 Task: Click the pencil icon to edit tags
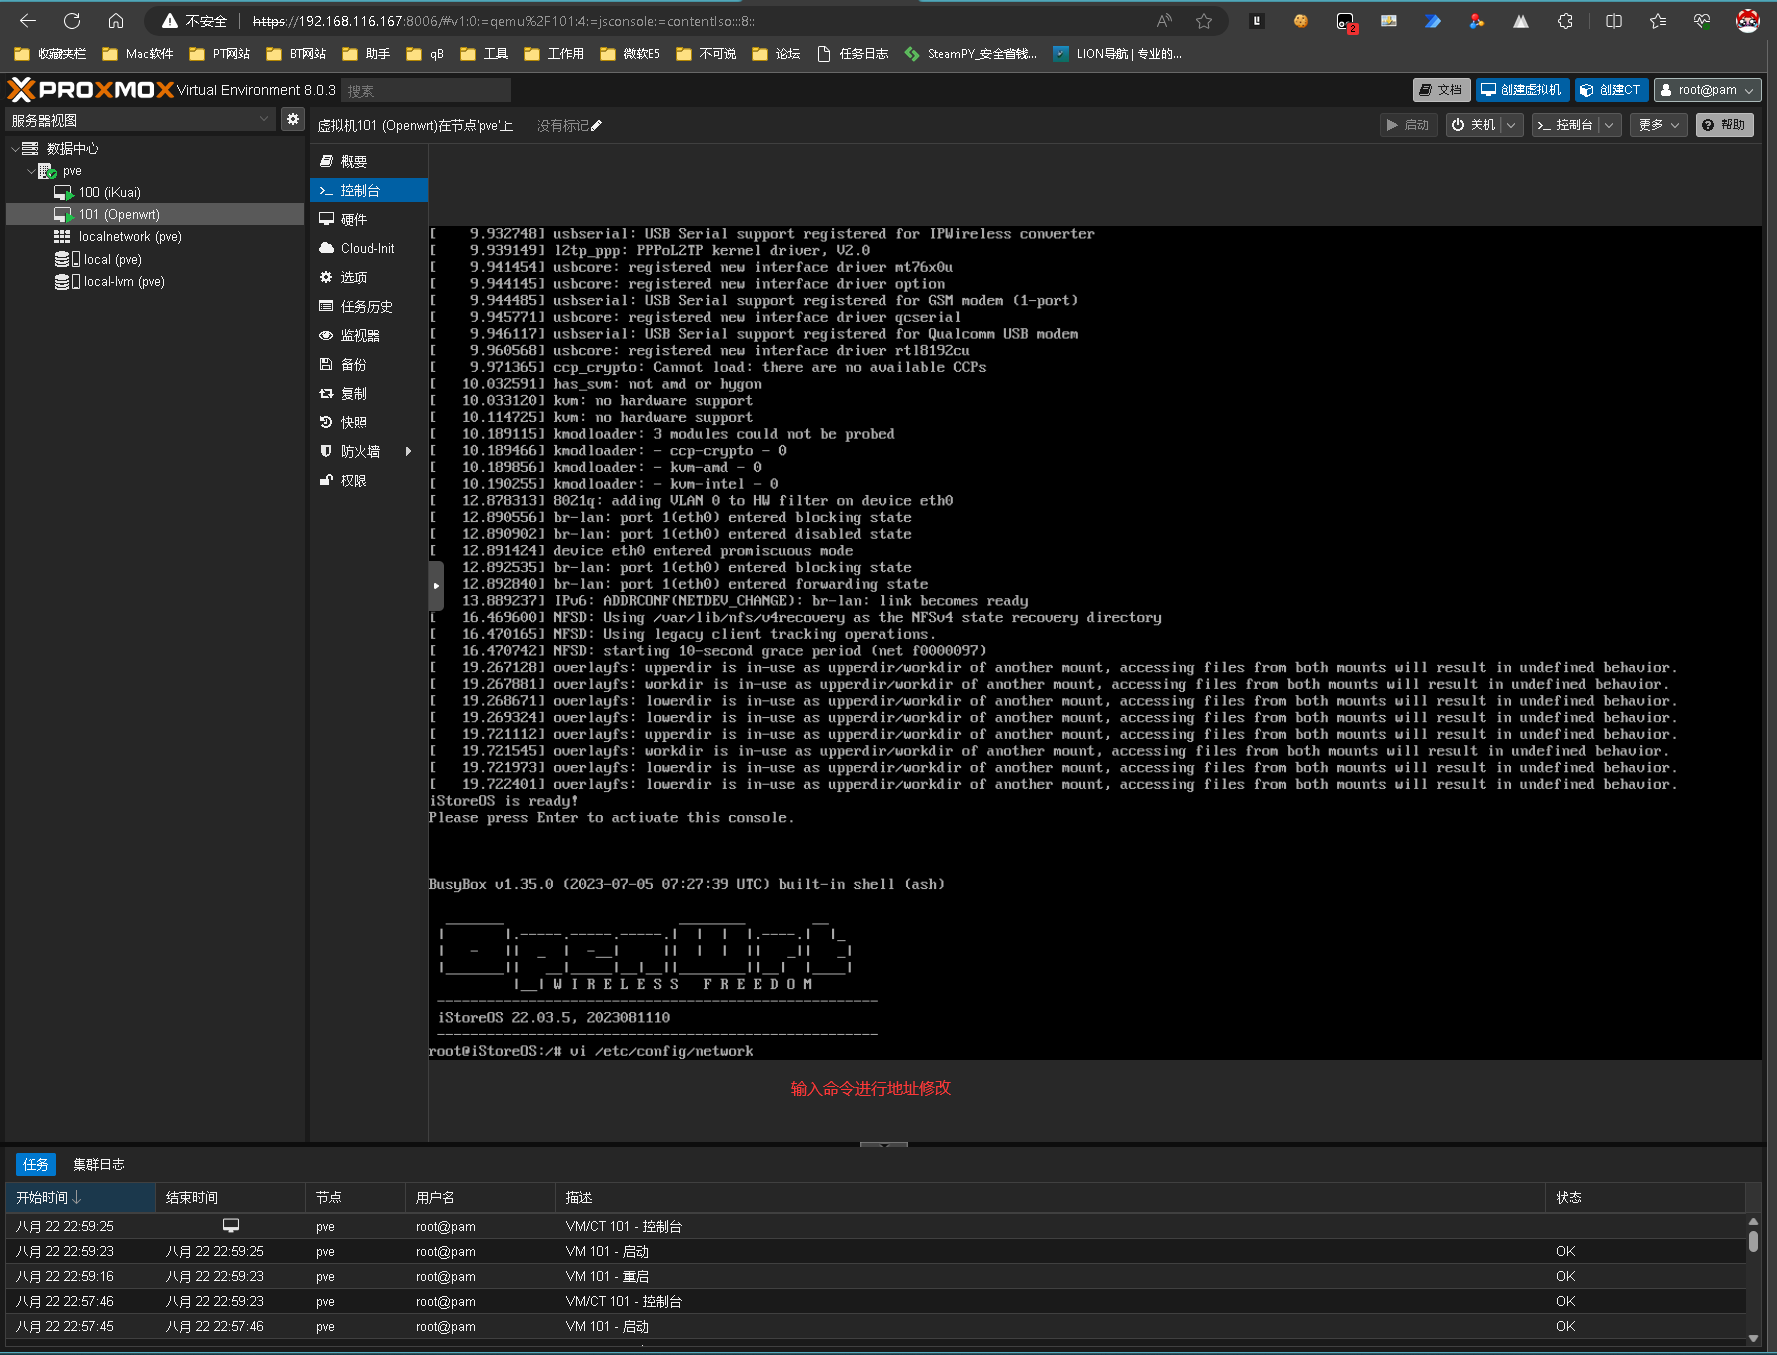(x=597, y=126)
